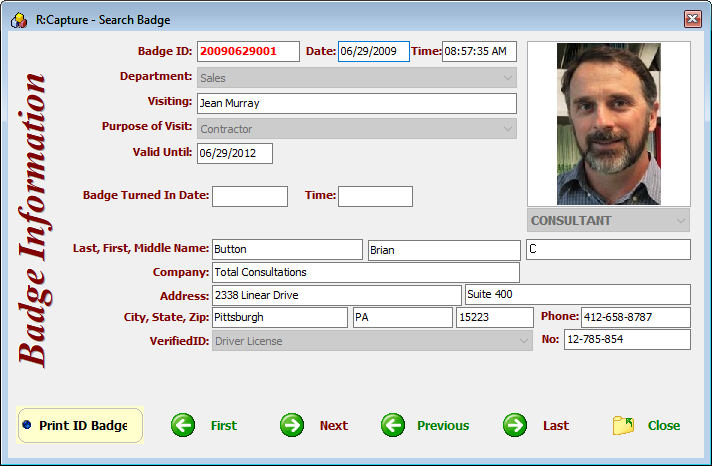Click the Suite 400 address field

(578, 294)
